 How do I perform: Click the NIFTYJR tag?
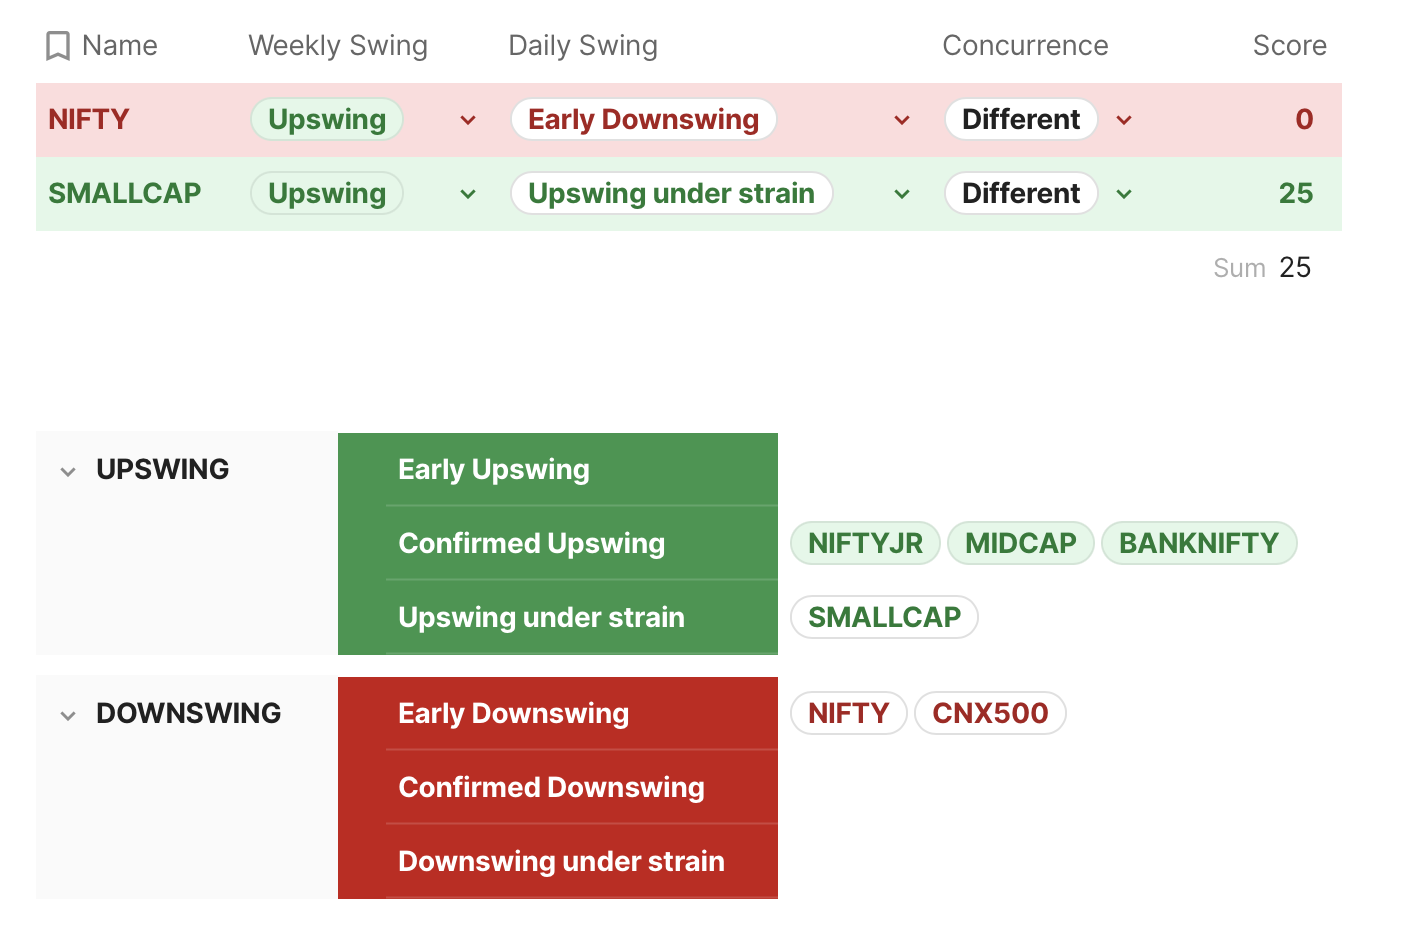(x=865, y=543)
